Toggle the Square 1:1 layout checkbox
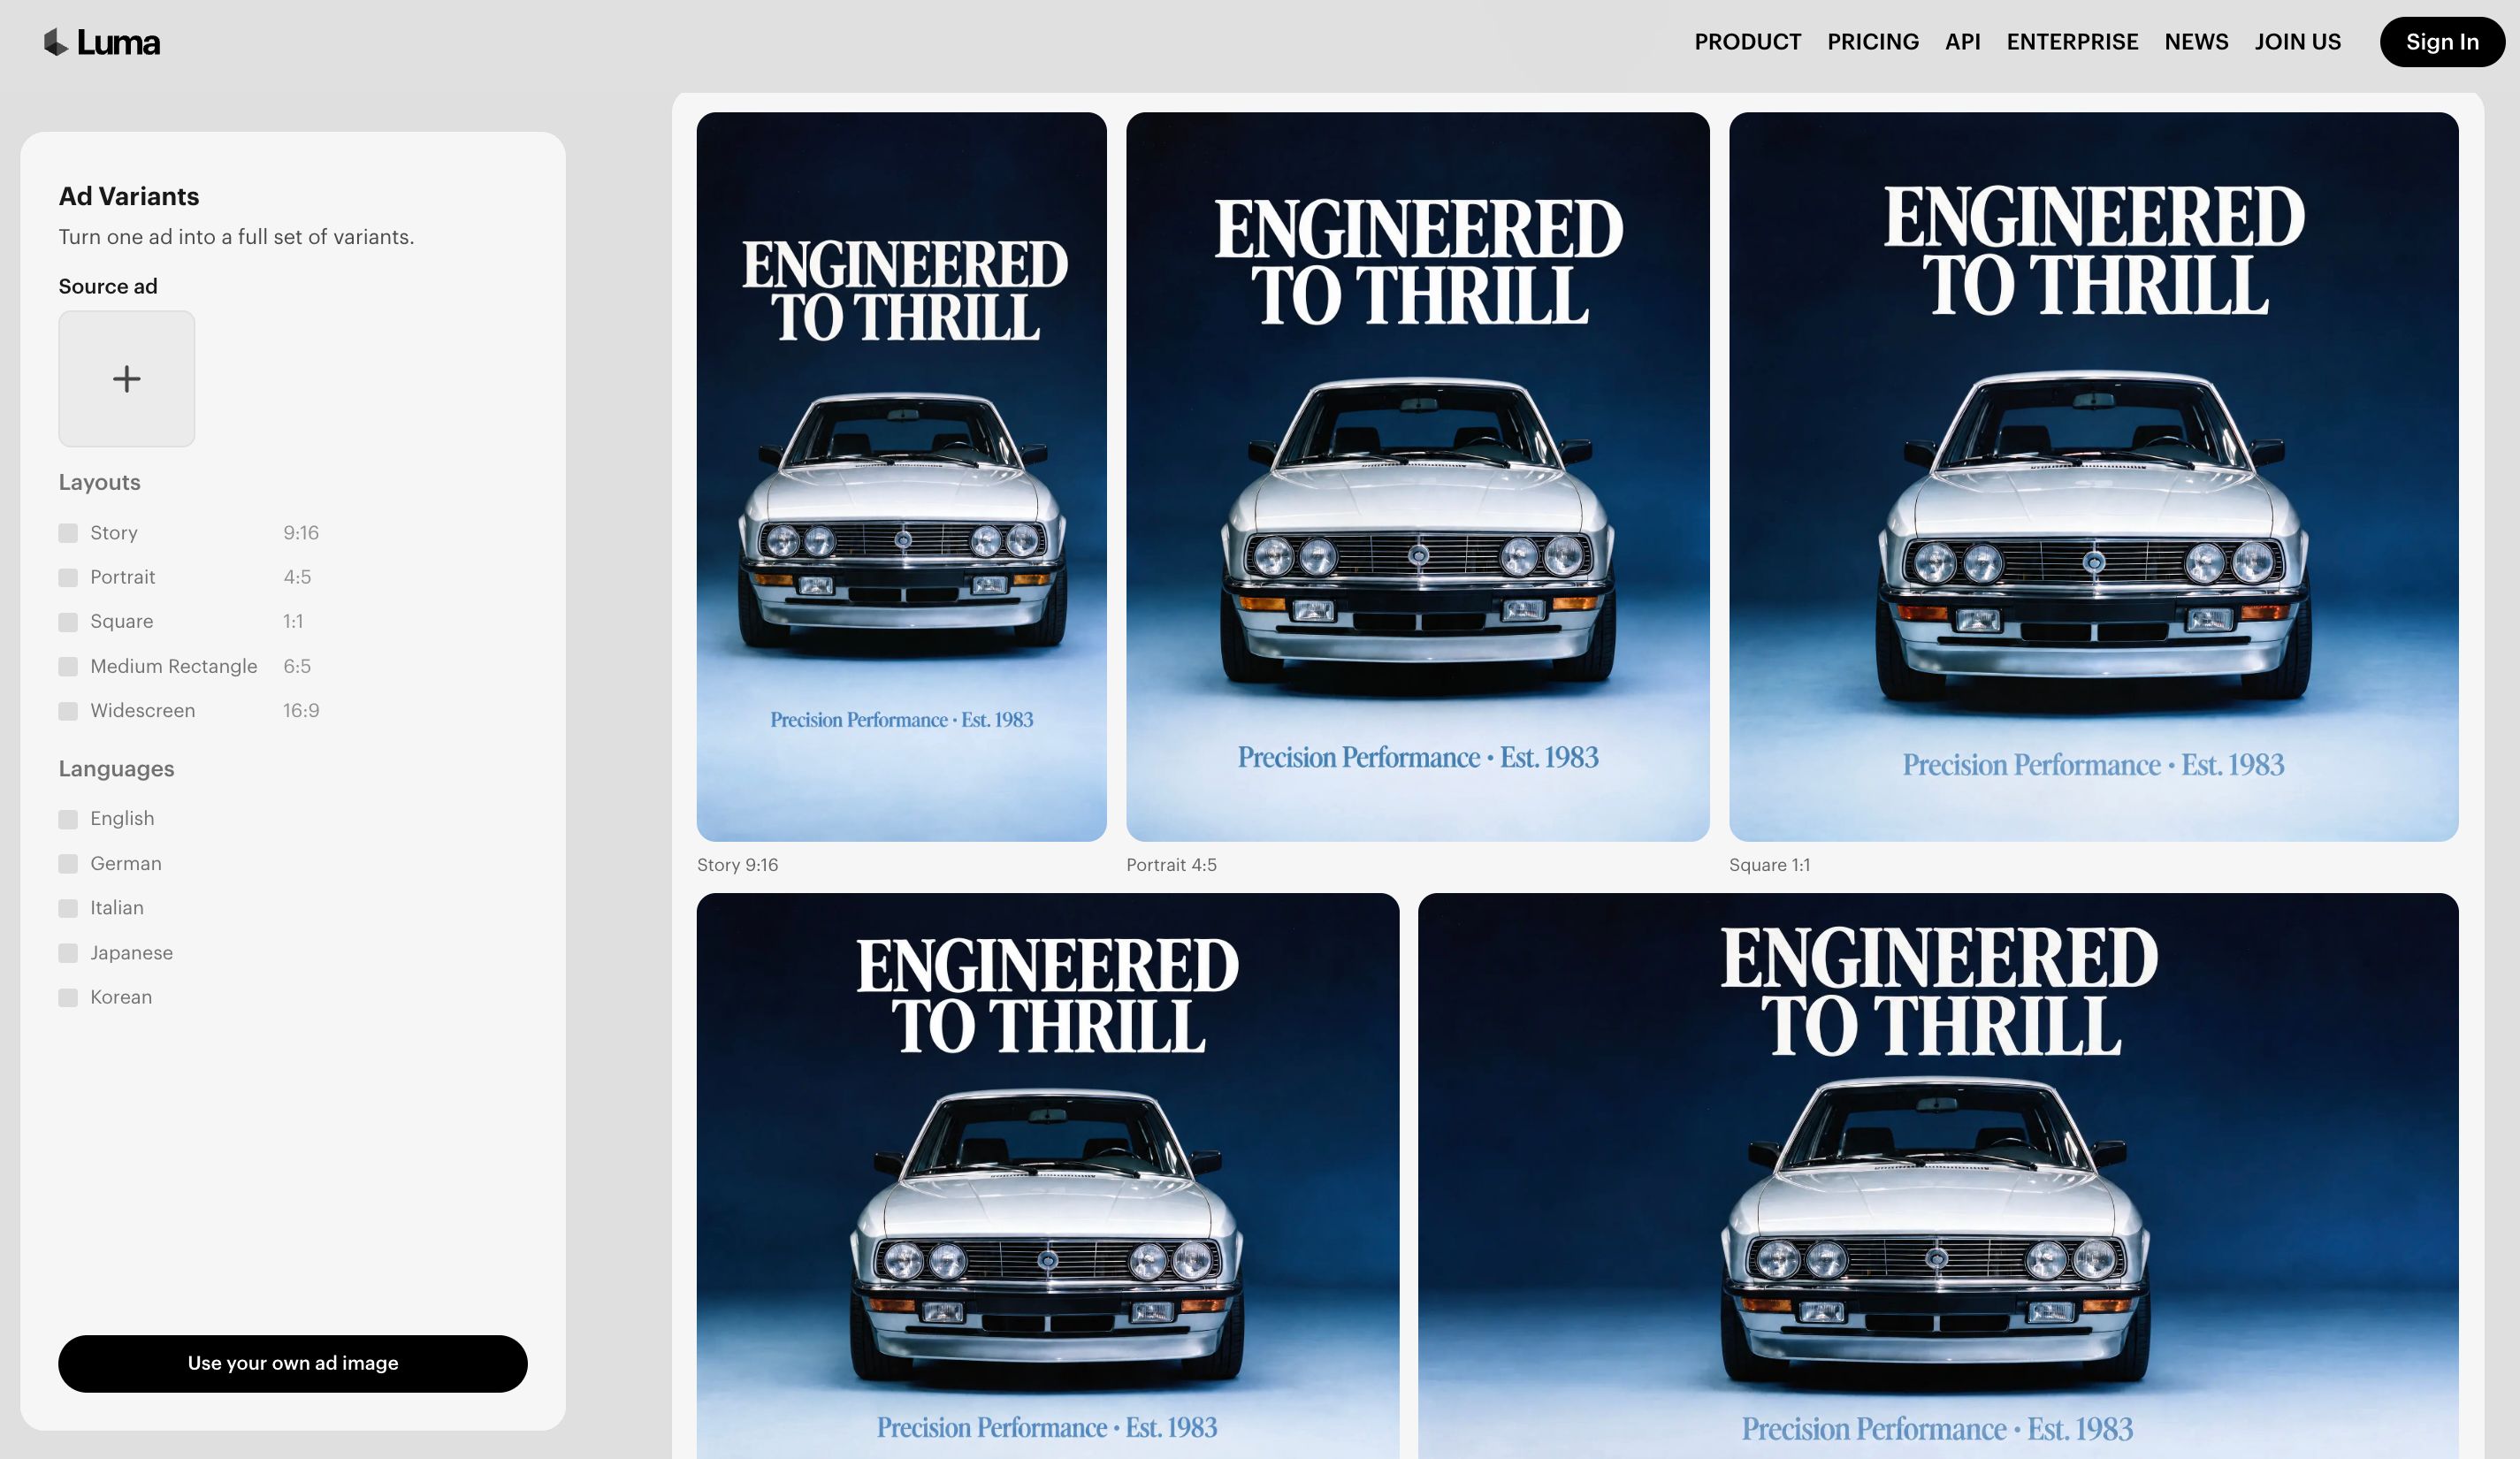Screen dimensions: 2520x1459 pos(68,622)
